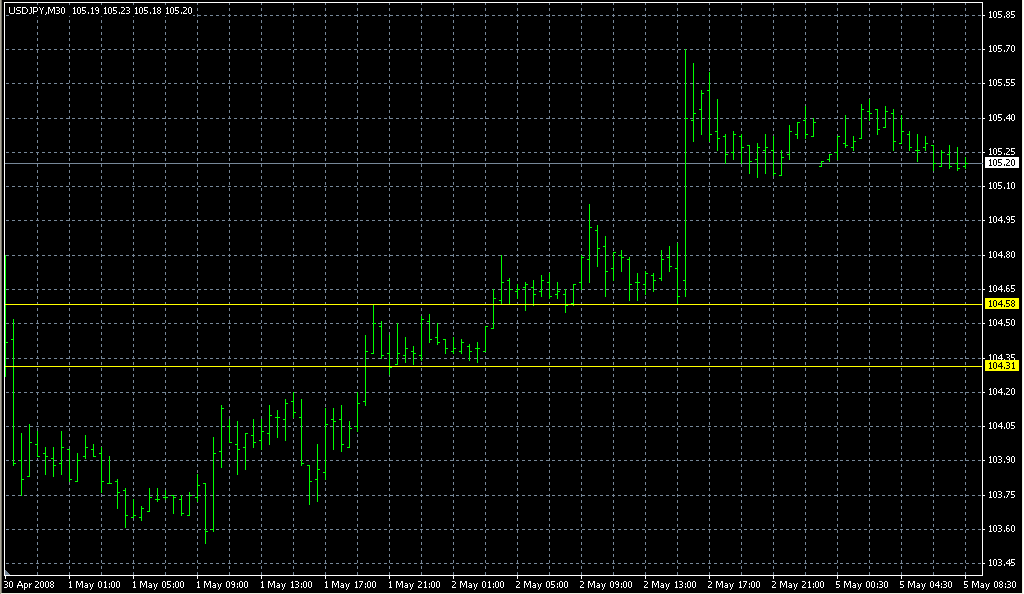This screenshot has height=594, width=1024.
Task: Click the yellow 104.58 price tag
Action: tap(1001, 304)
